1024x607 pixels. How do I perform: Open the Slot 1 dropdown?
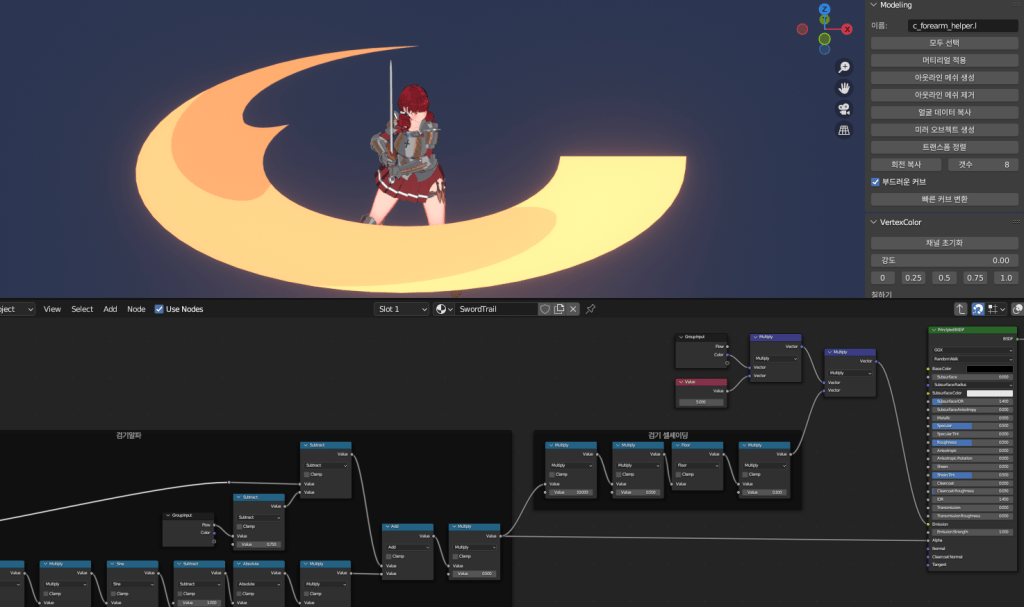402,309
